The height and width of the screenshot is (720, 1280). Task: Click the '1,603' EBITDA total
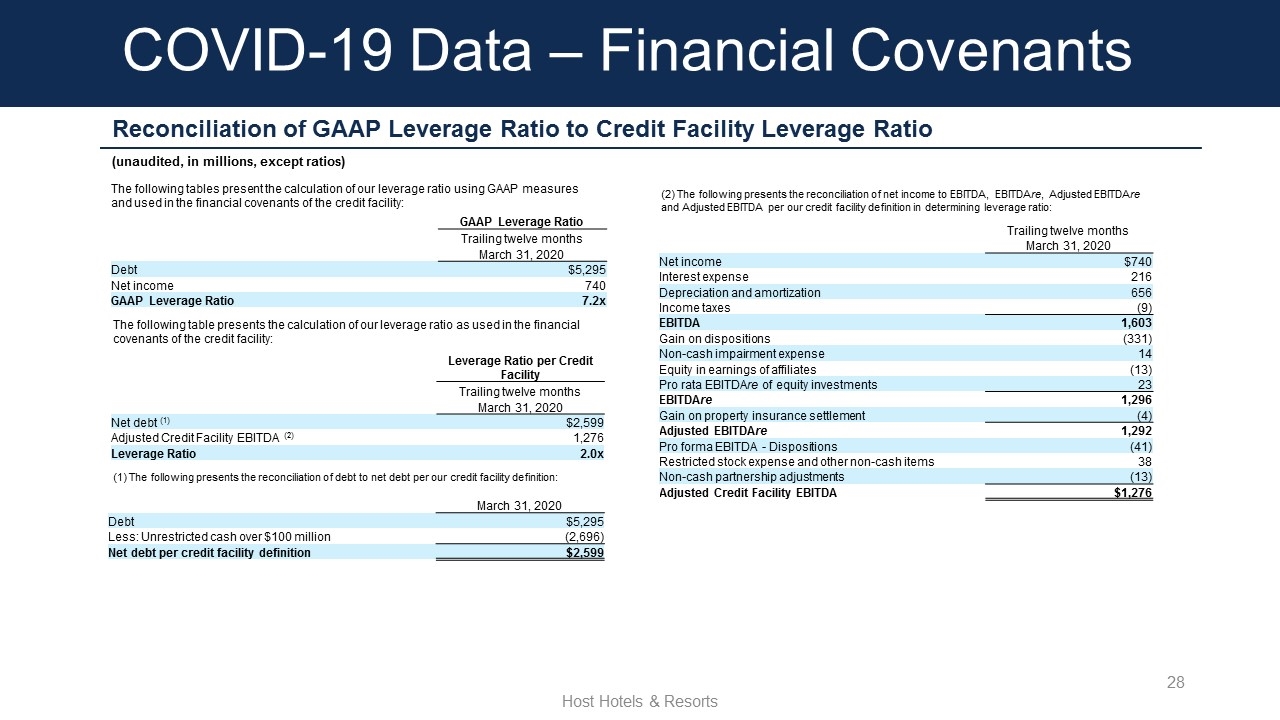click(x=1137, y=323)
